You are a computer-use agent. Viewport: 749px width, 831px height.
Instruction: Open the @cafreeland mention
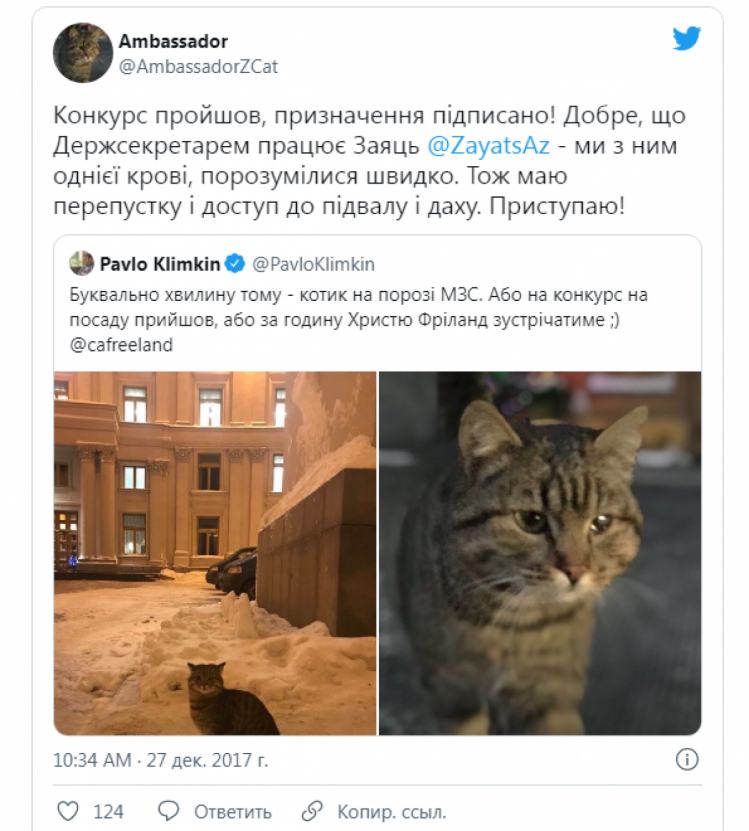(121, 345)
